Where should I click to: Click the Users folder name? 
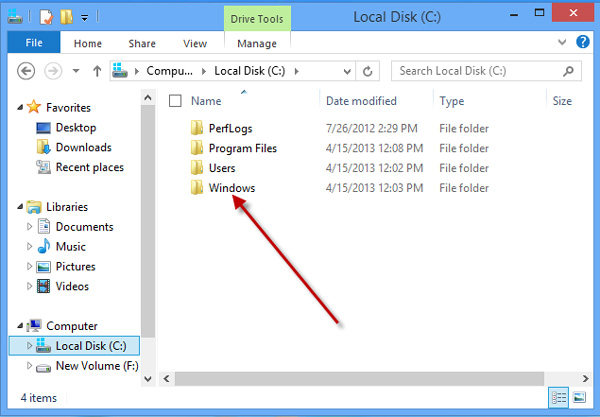pyautogui.click(x=222, y=168)
